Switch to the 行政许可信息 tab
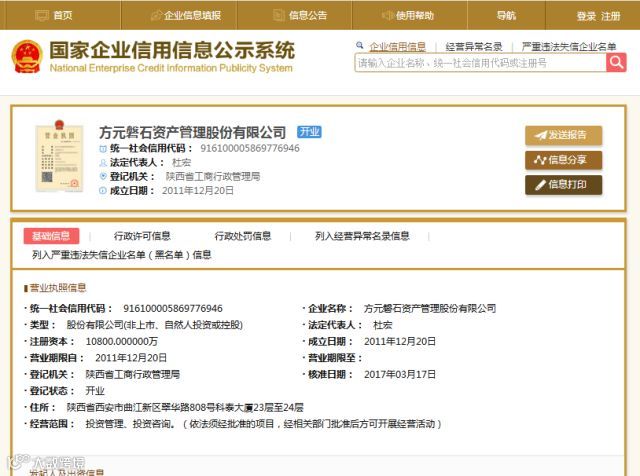 coord(142,236)
